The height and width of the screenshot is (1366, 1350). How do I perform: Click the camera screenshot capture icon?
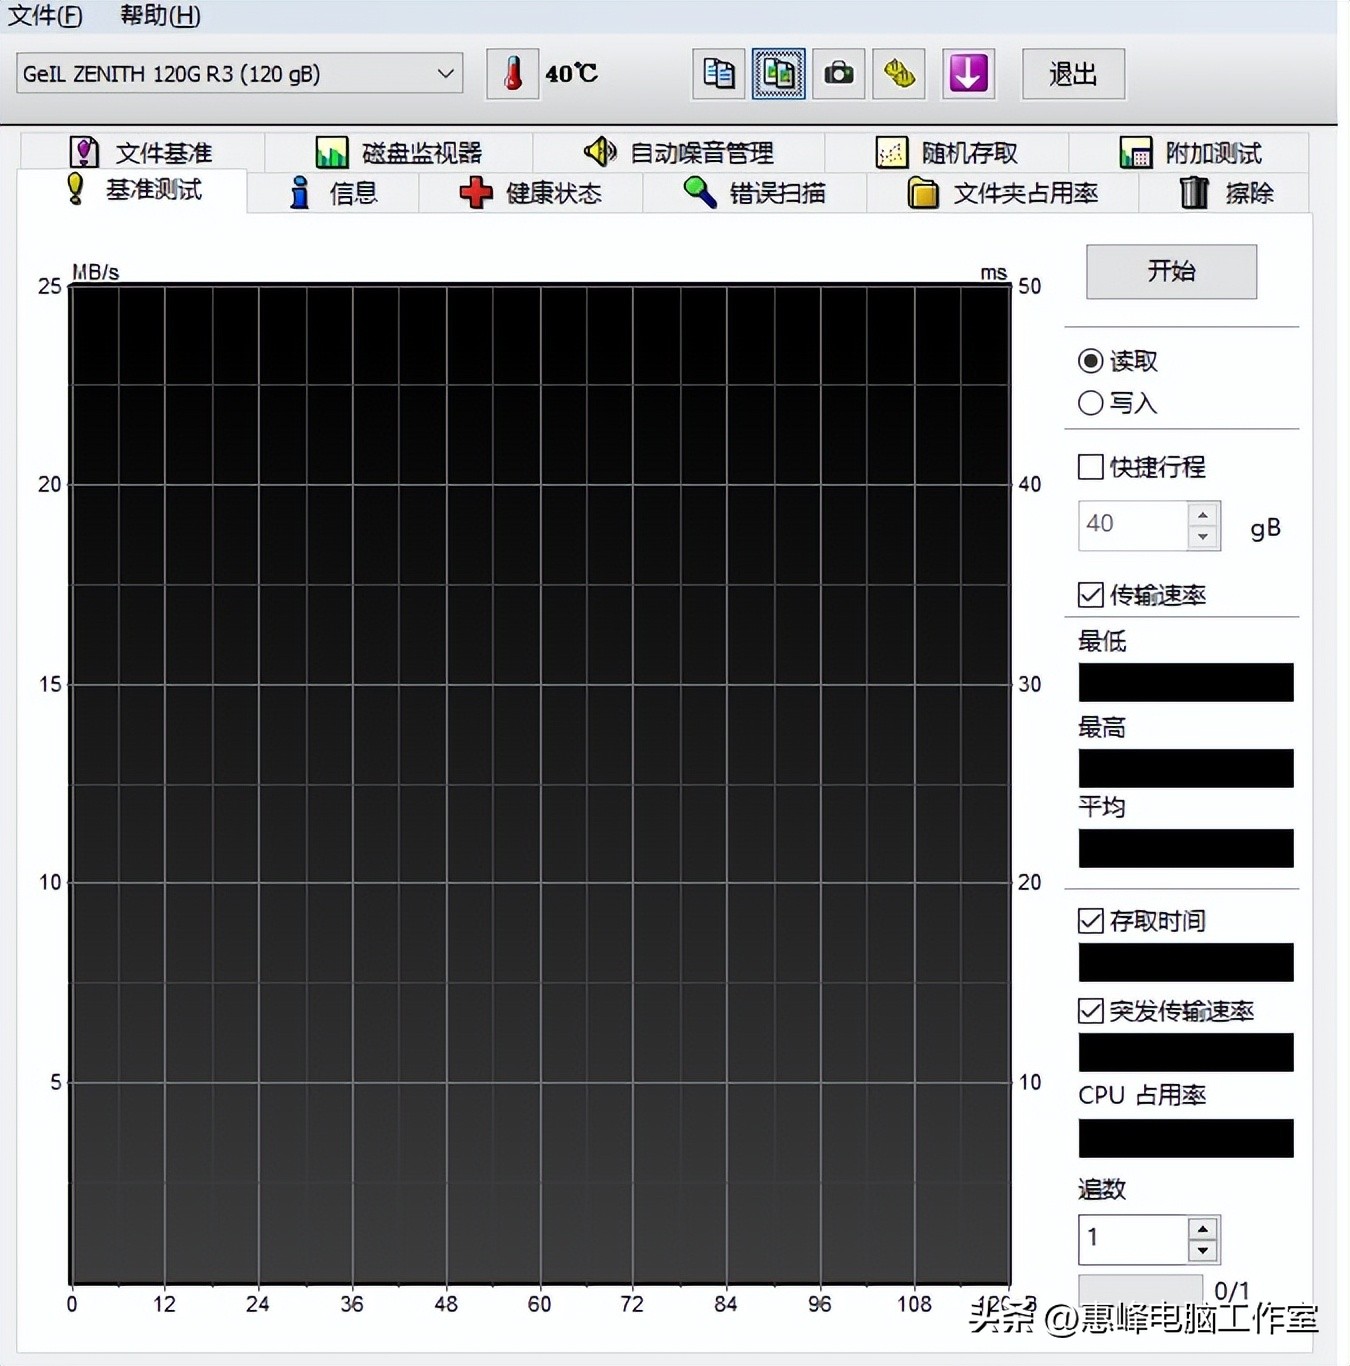[x=838, y=73]
